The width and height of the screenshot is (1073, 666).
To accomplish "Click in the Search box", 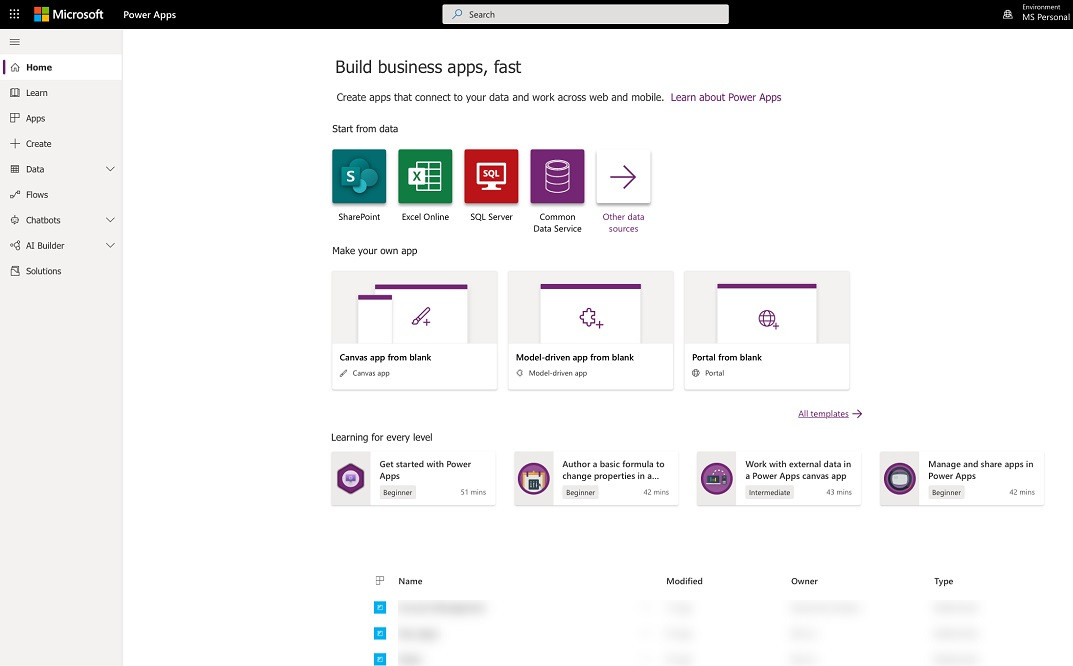I will pyautogui.click(x=586, y=14).
